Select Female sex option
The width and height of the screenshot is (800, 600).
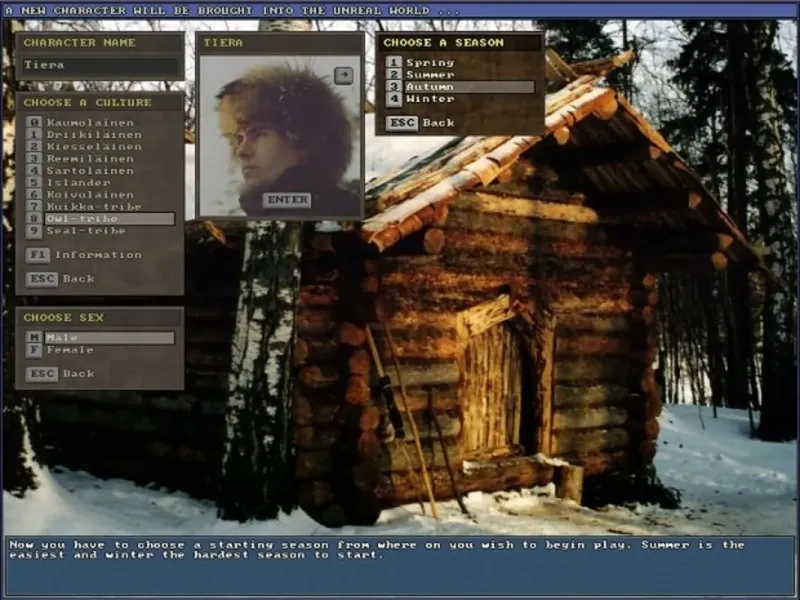click(70, 350)
